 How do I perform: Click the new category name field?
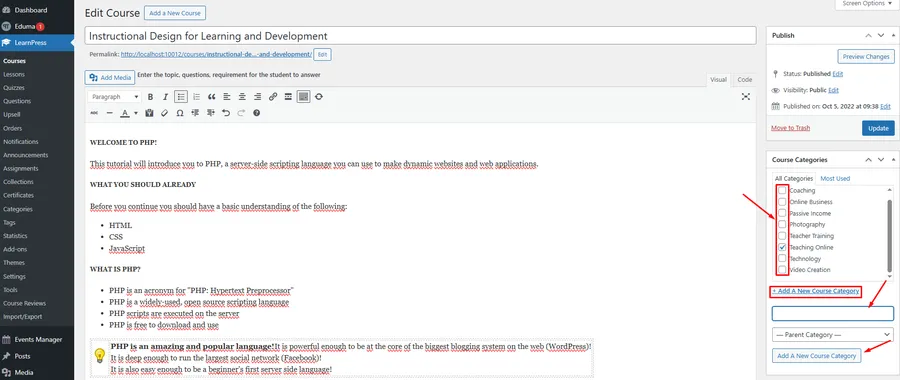tap(832, 313)
